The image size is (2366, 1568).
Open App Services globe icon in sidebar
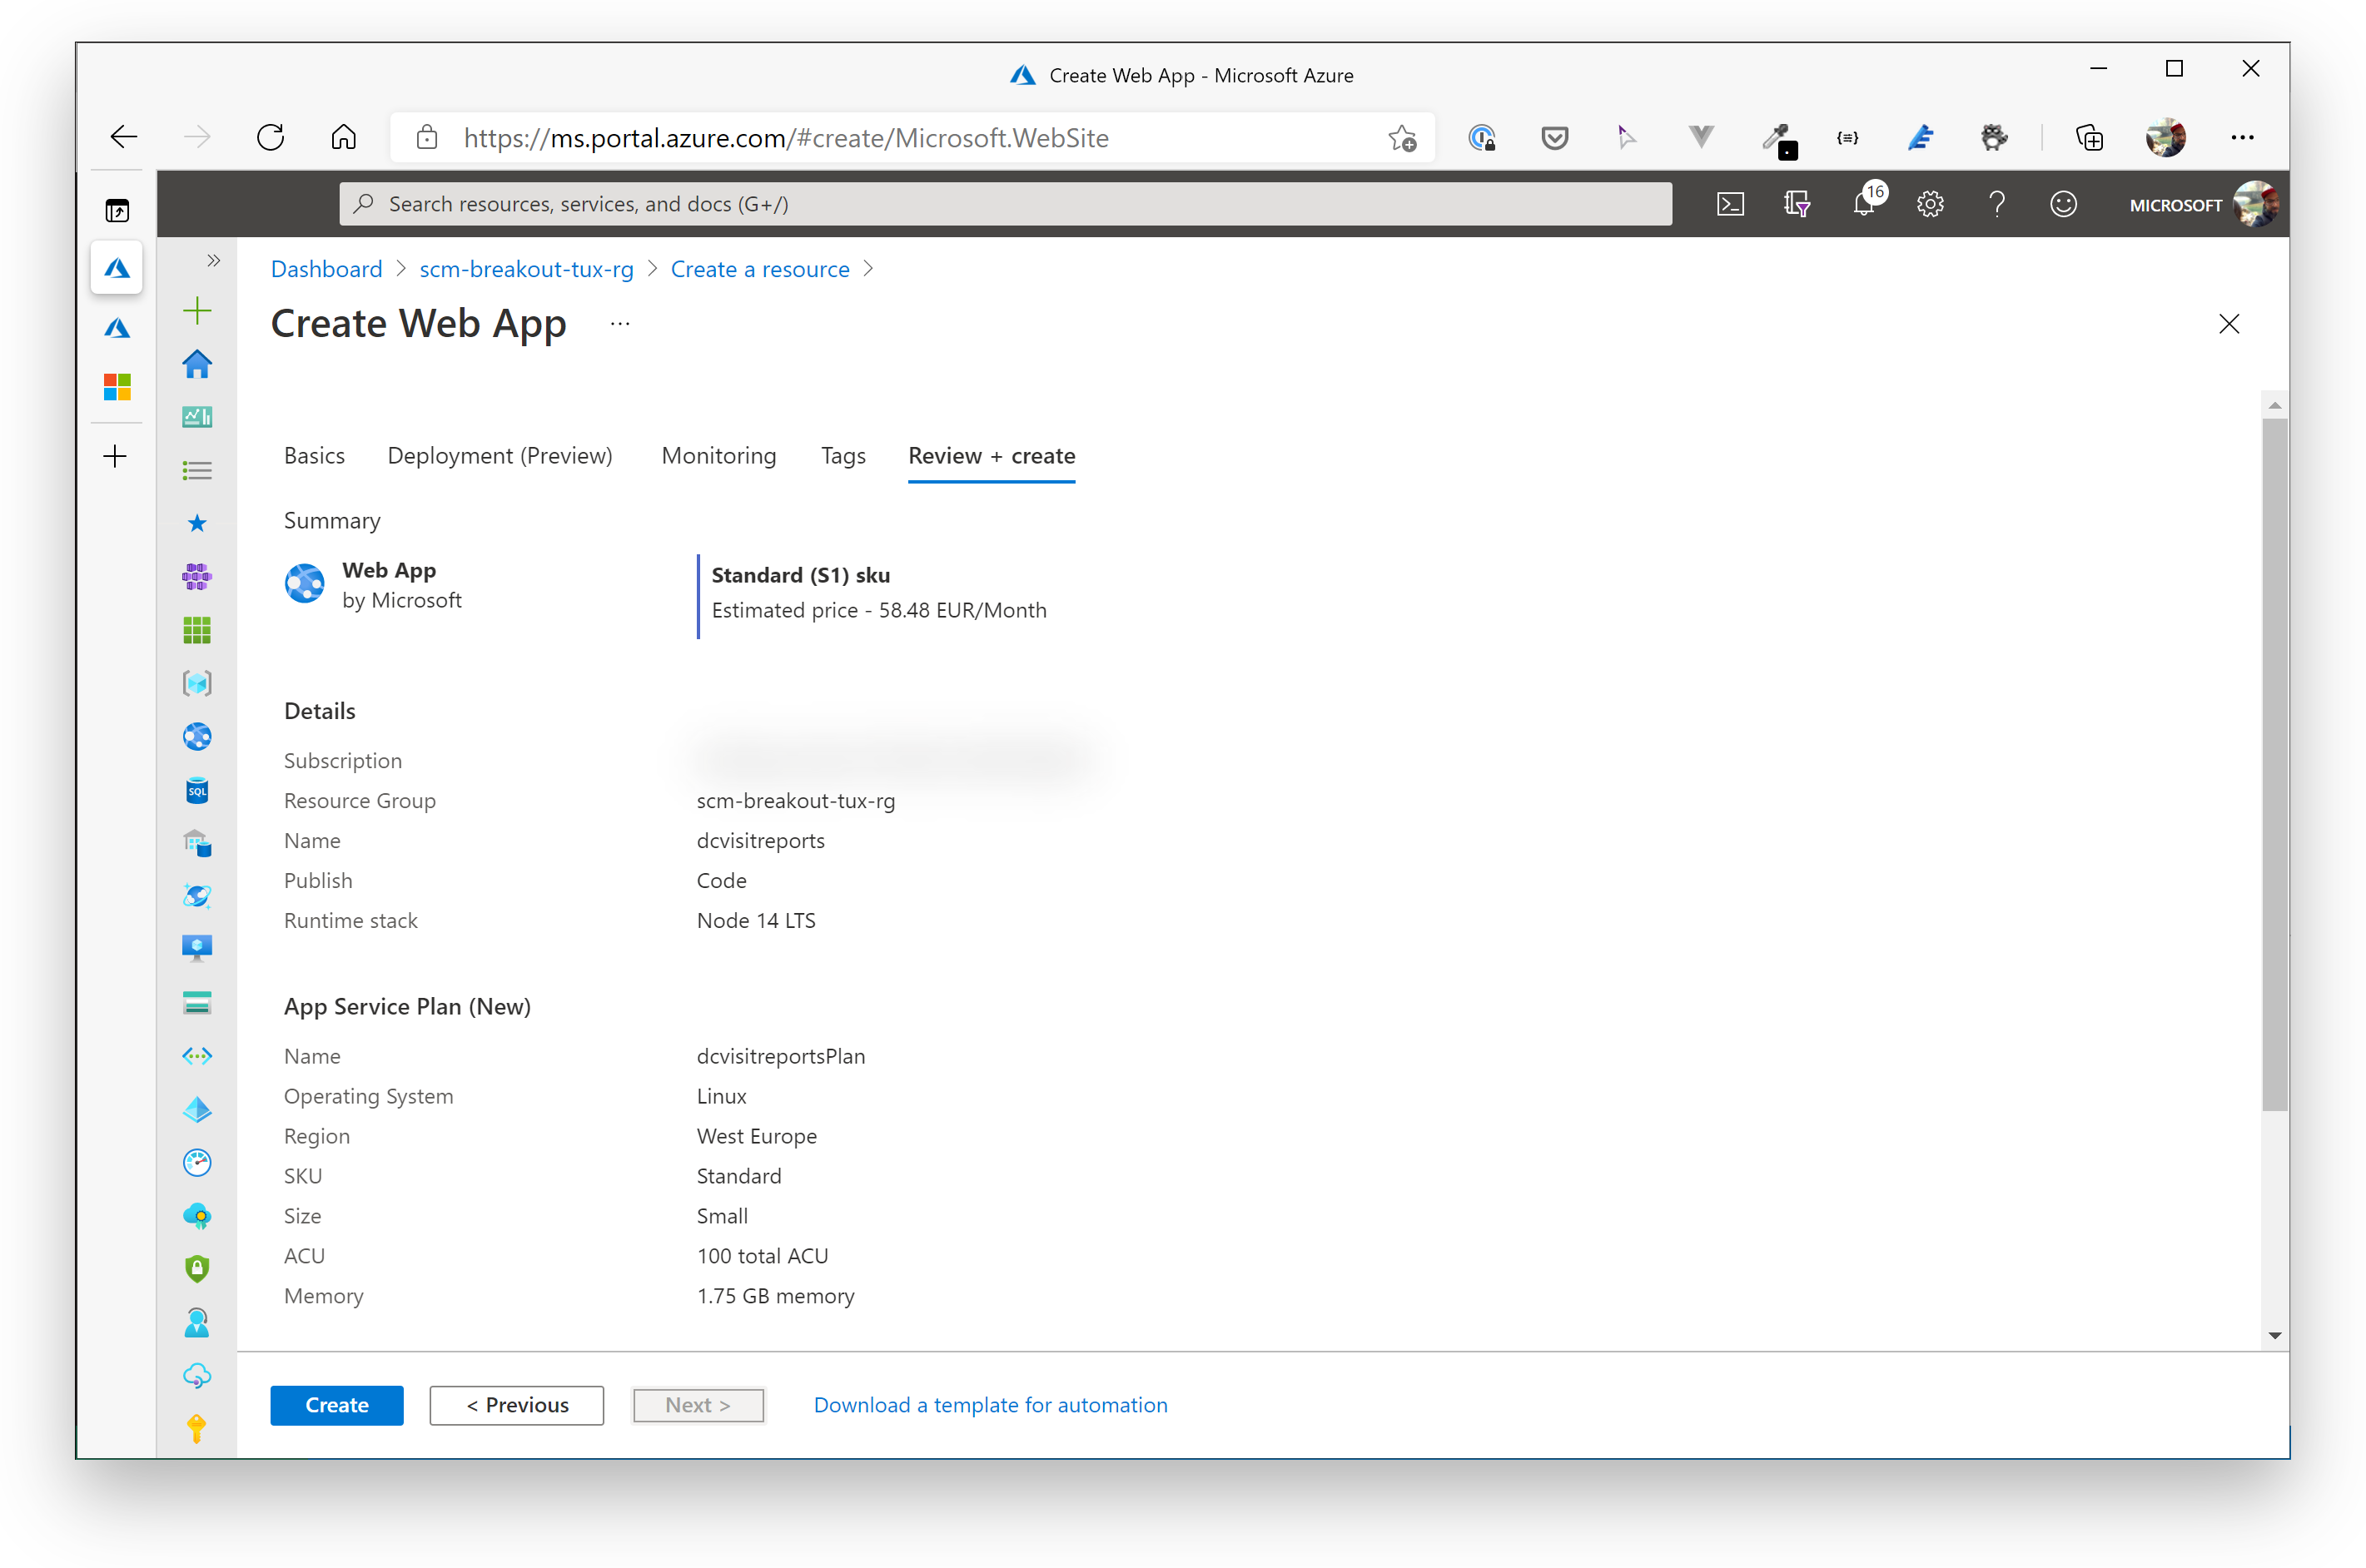(197, 737)
